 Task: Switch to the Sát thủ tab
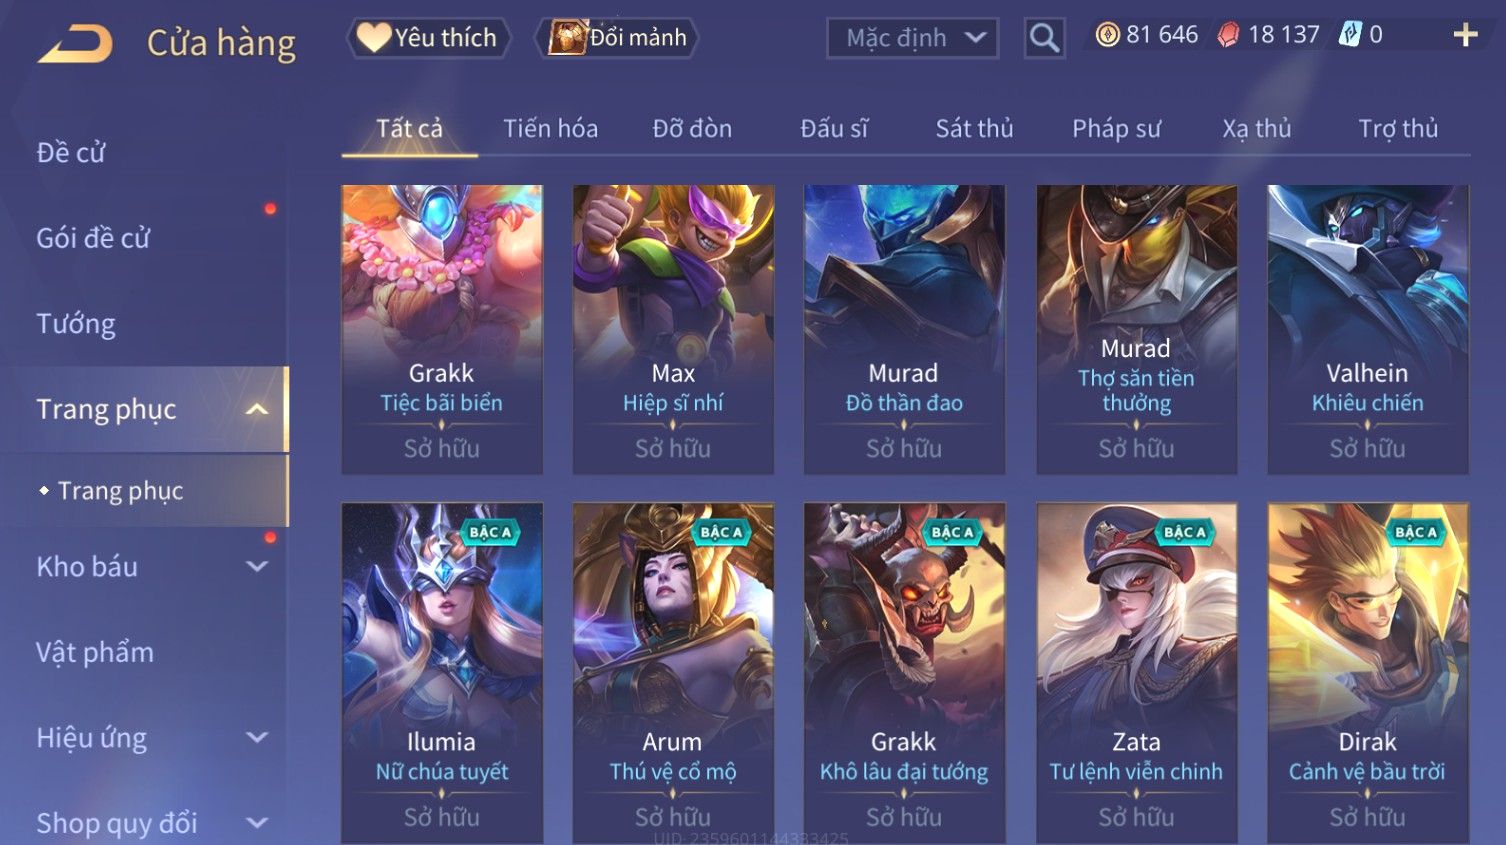pos(974,128)
